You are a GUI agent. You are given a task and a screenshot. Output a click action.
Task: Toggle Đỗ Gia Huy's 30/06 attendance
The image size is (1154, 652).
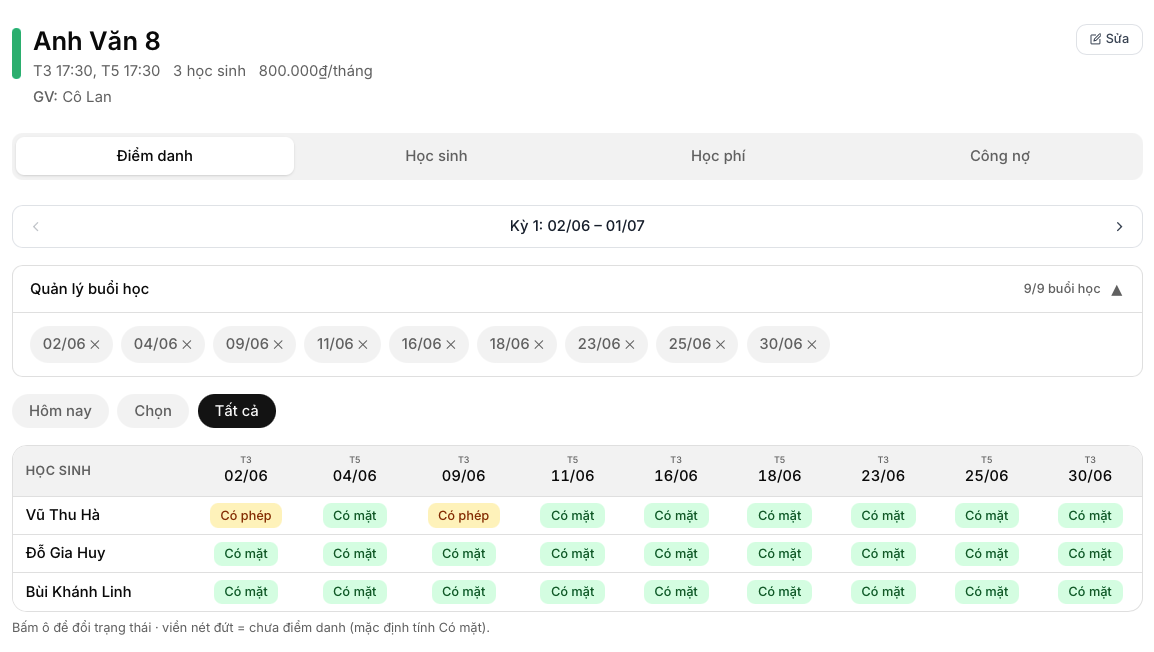tap(1090, 554)
